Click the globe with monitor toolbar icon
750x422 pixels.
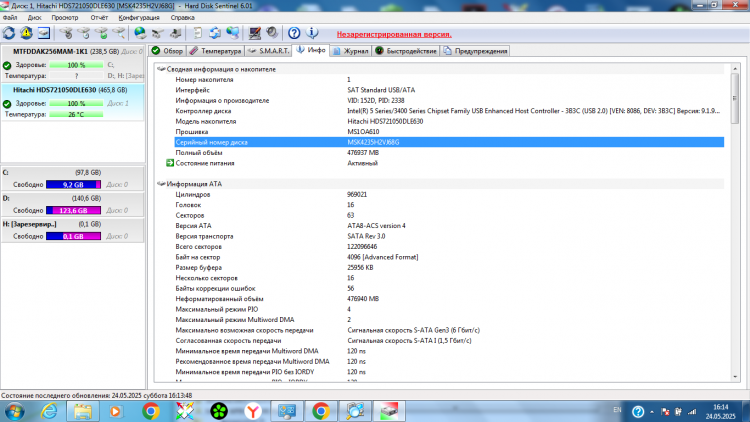[233, 33]
